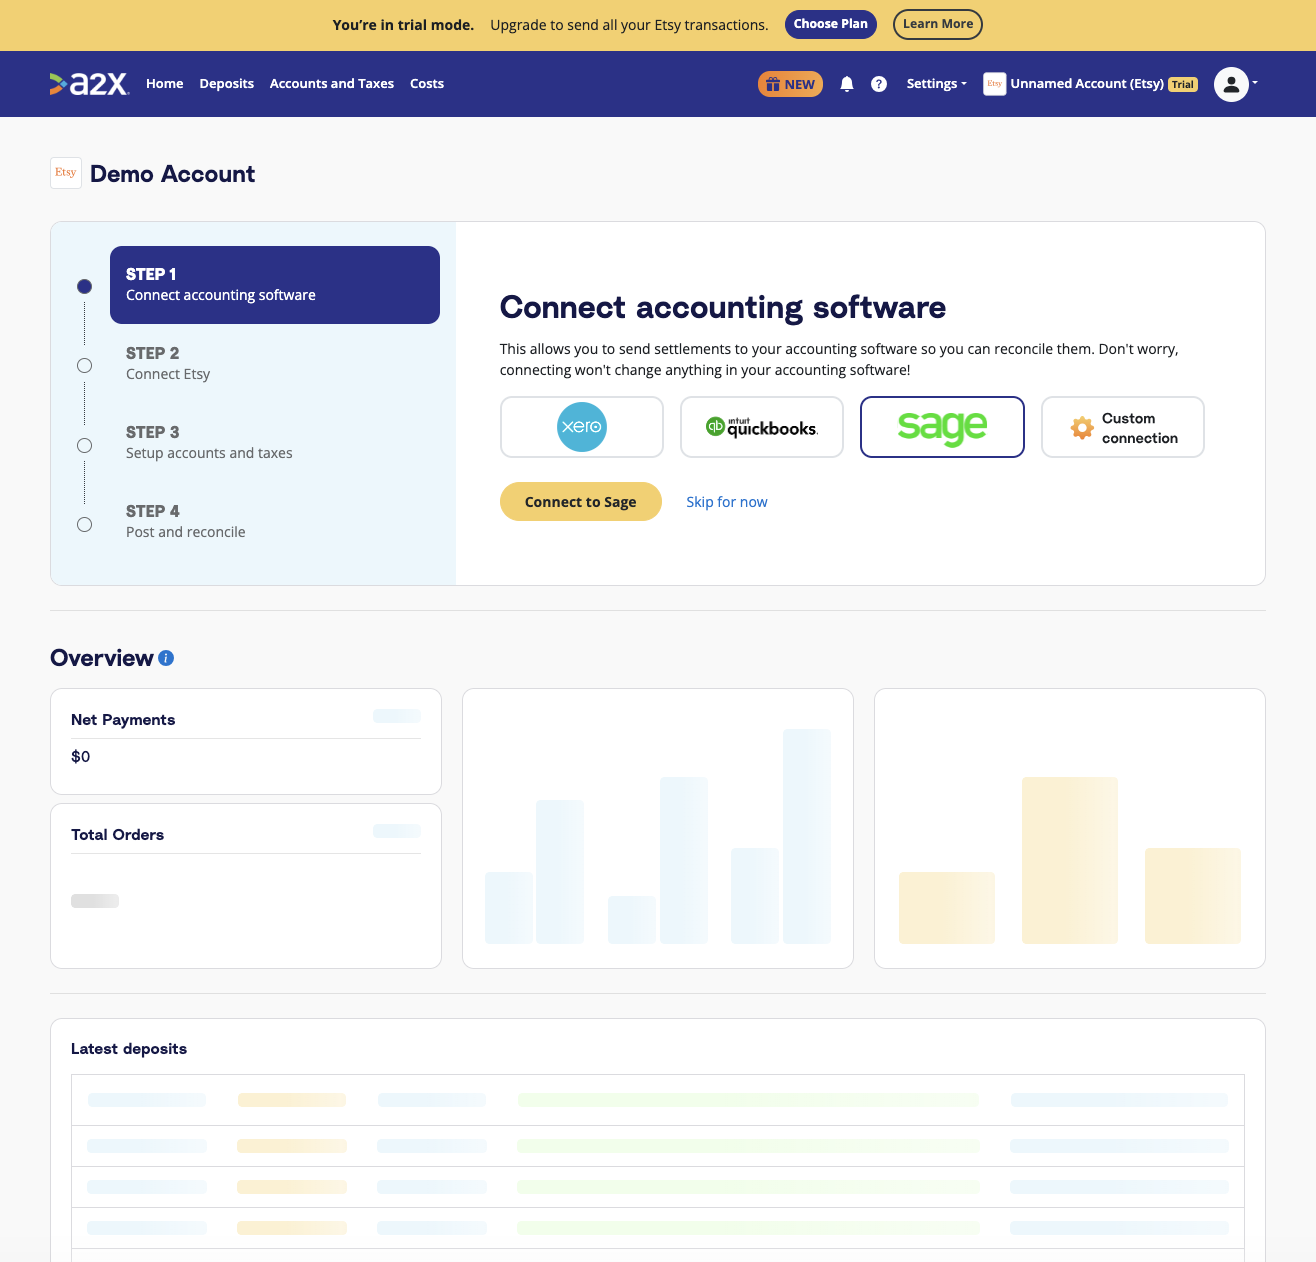
Task: Click the Demo Account heading
Action: pos(172,174)
